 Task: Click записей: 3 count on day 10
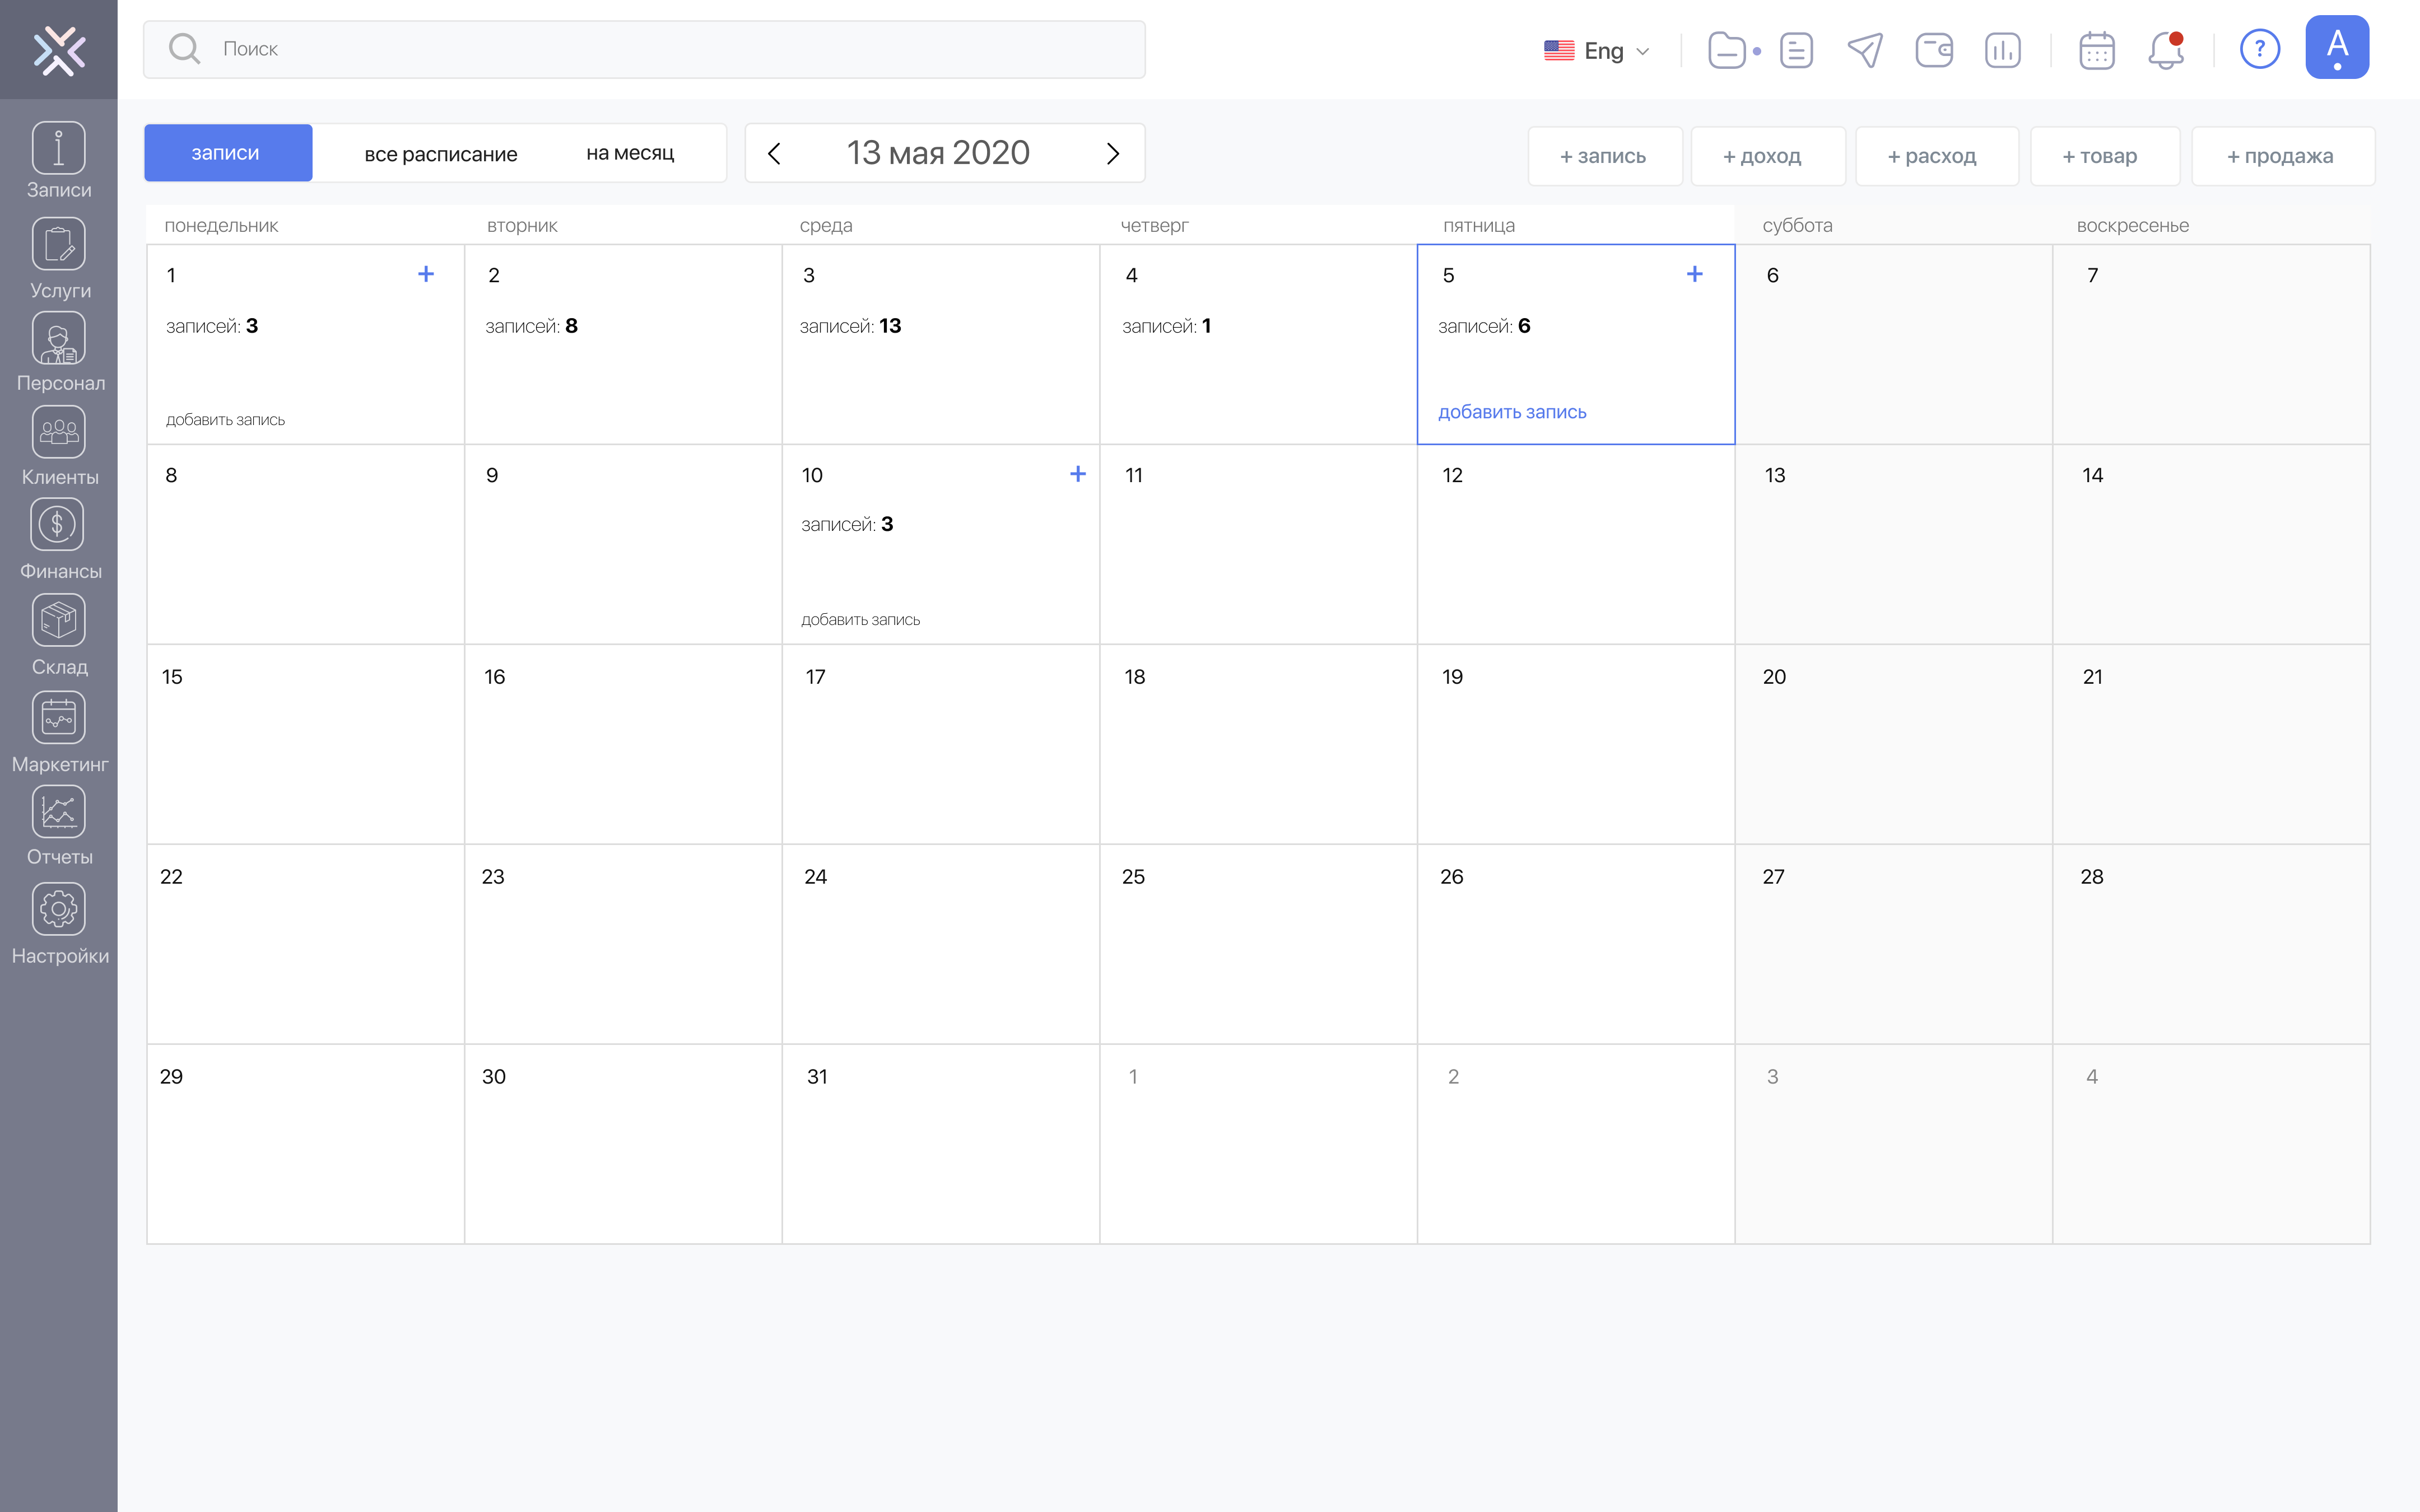847,525
